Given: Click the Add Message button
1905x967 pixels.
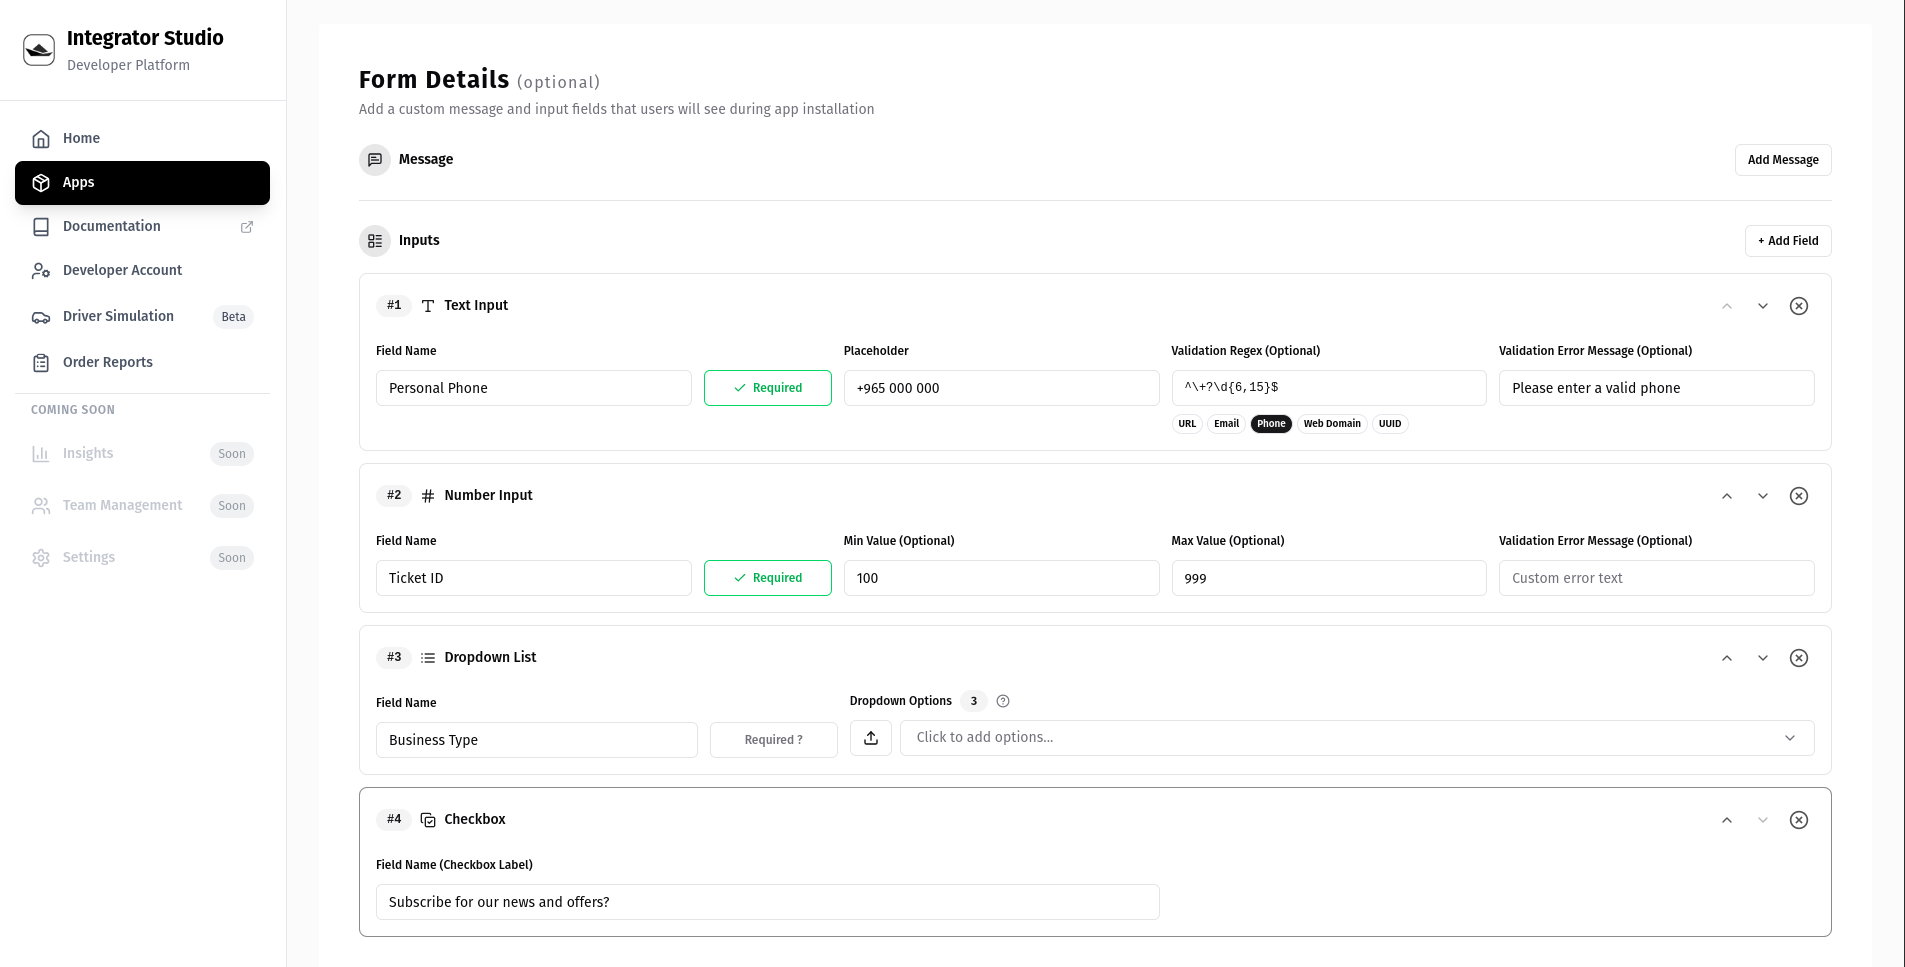Looking at the screenshot, I should tap(1782, 159).
